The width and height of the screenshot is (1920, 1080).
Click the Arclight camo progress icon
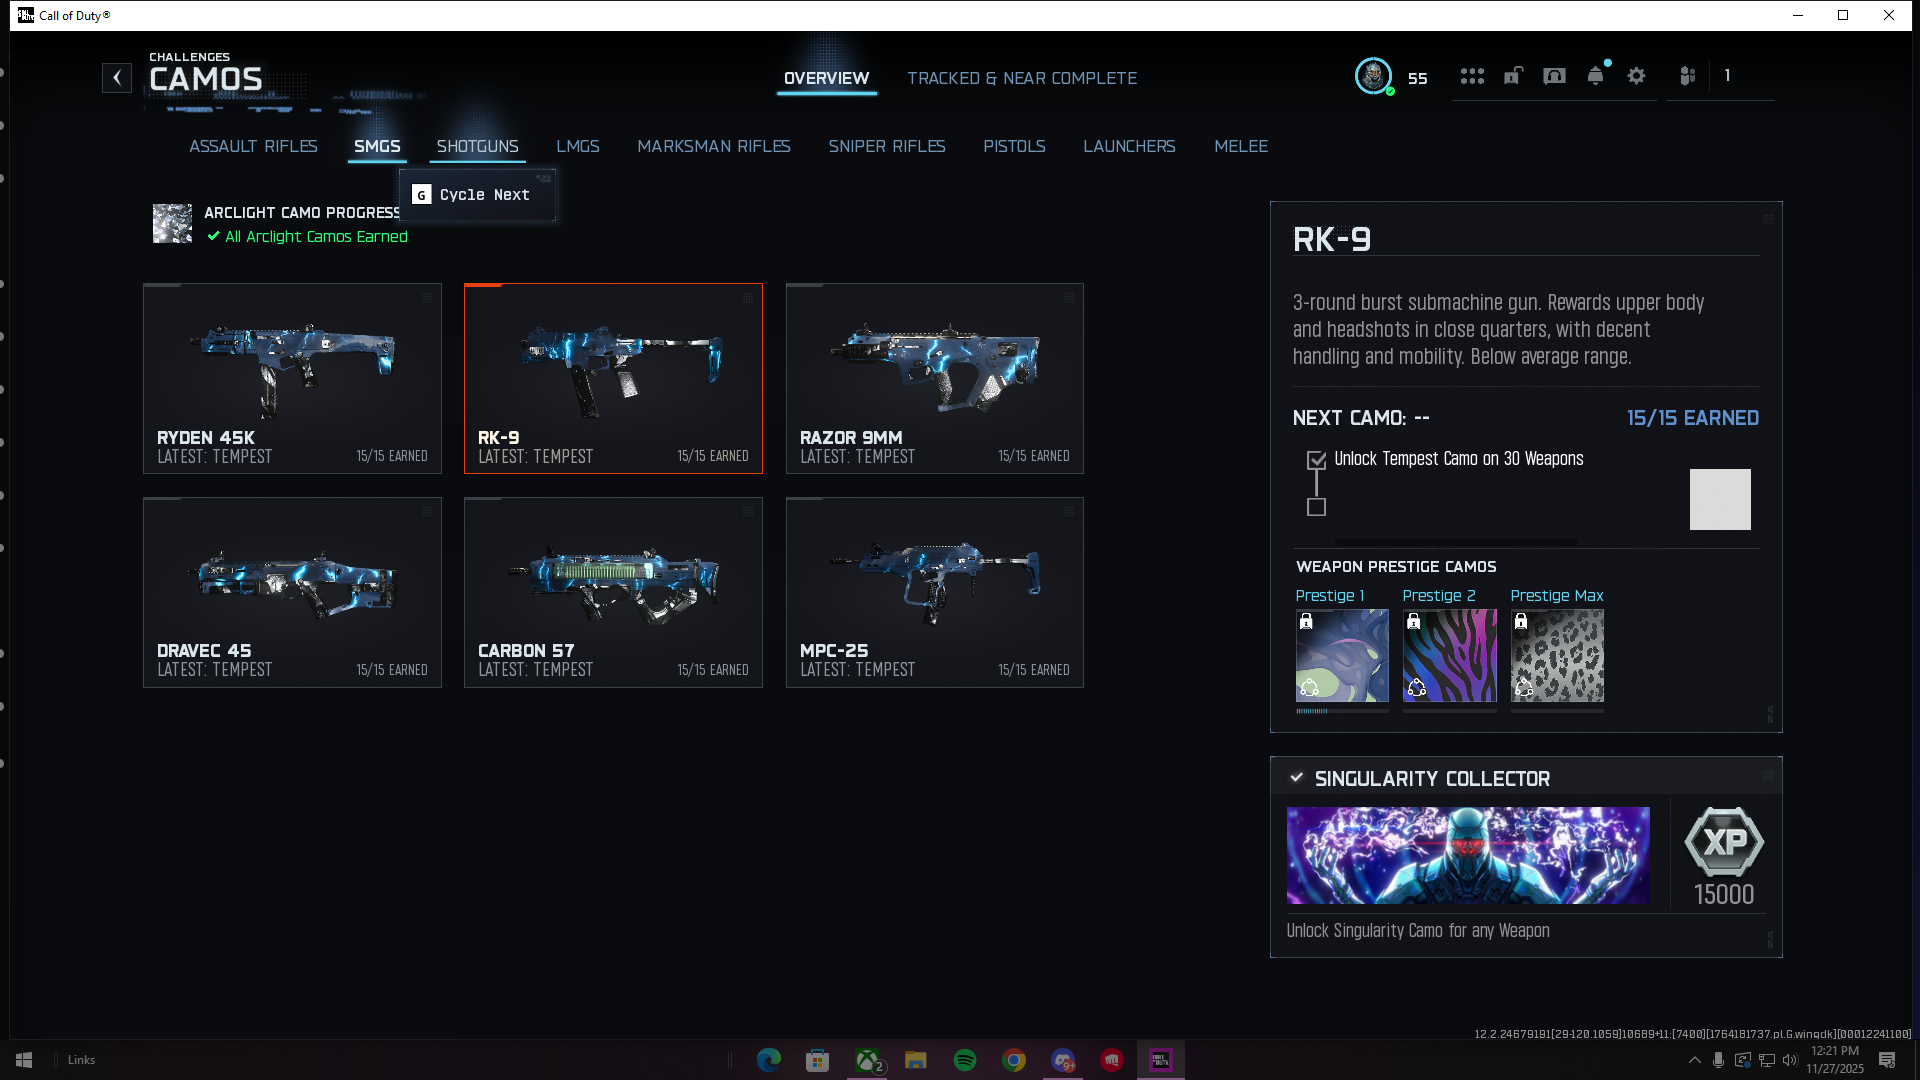[x=172, y=224]
